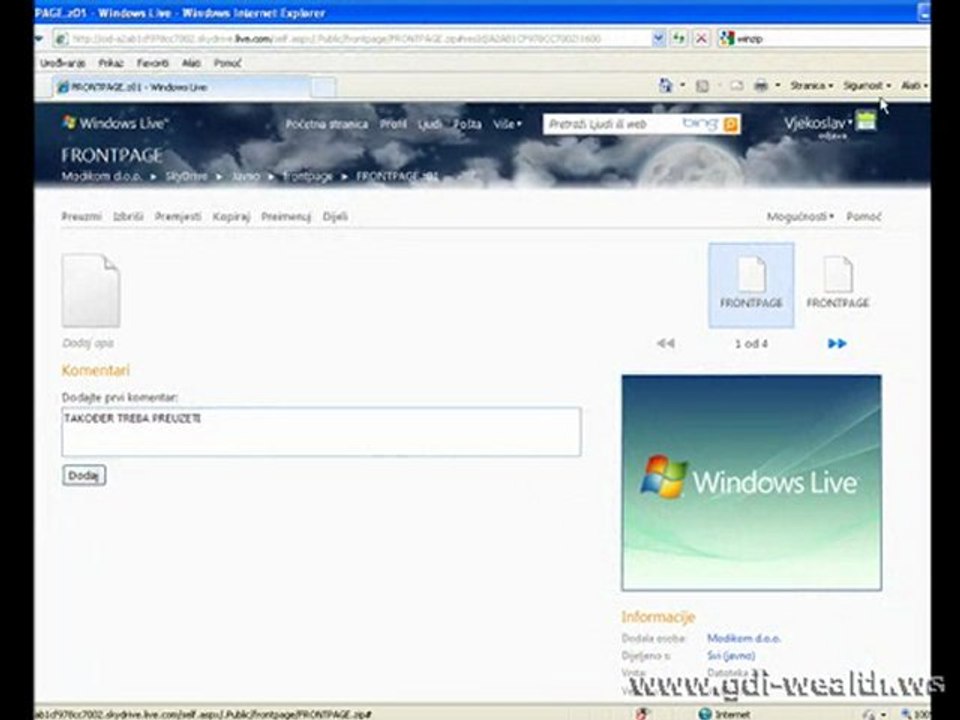Open the Favoriti menu
Screen dimensions: 960x720
(152, 63)
